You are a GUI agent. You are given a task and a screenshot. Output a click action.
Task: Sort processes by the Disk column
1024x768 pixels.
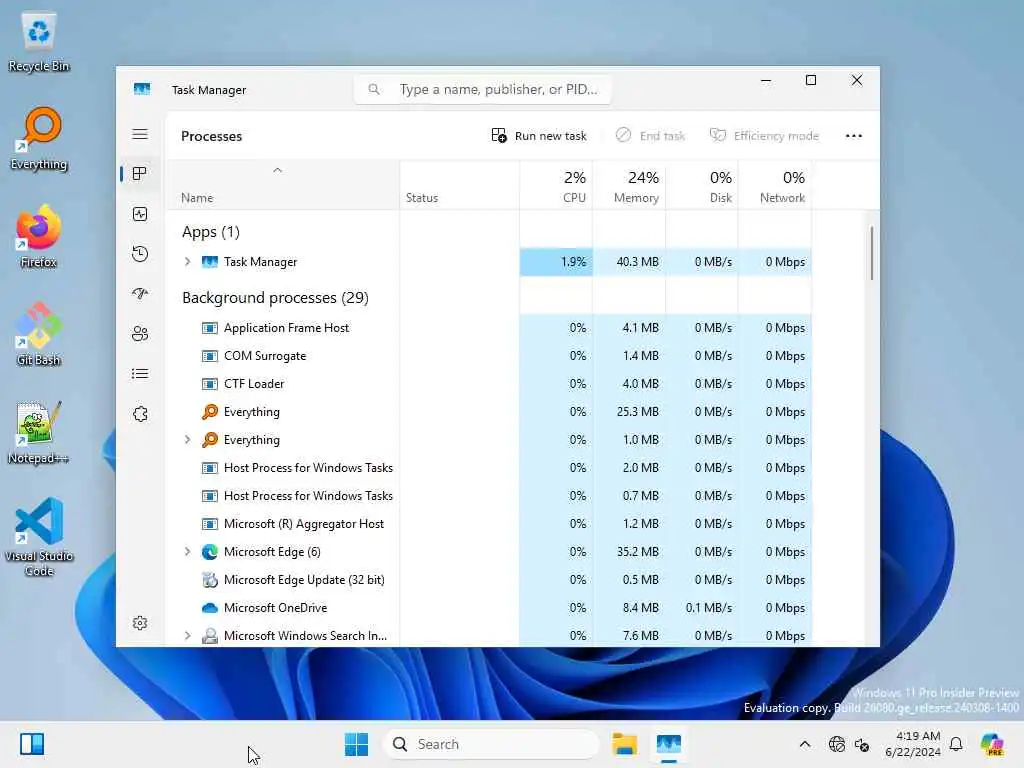(x=702, y=187)
